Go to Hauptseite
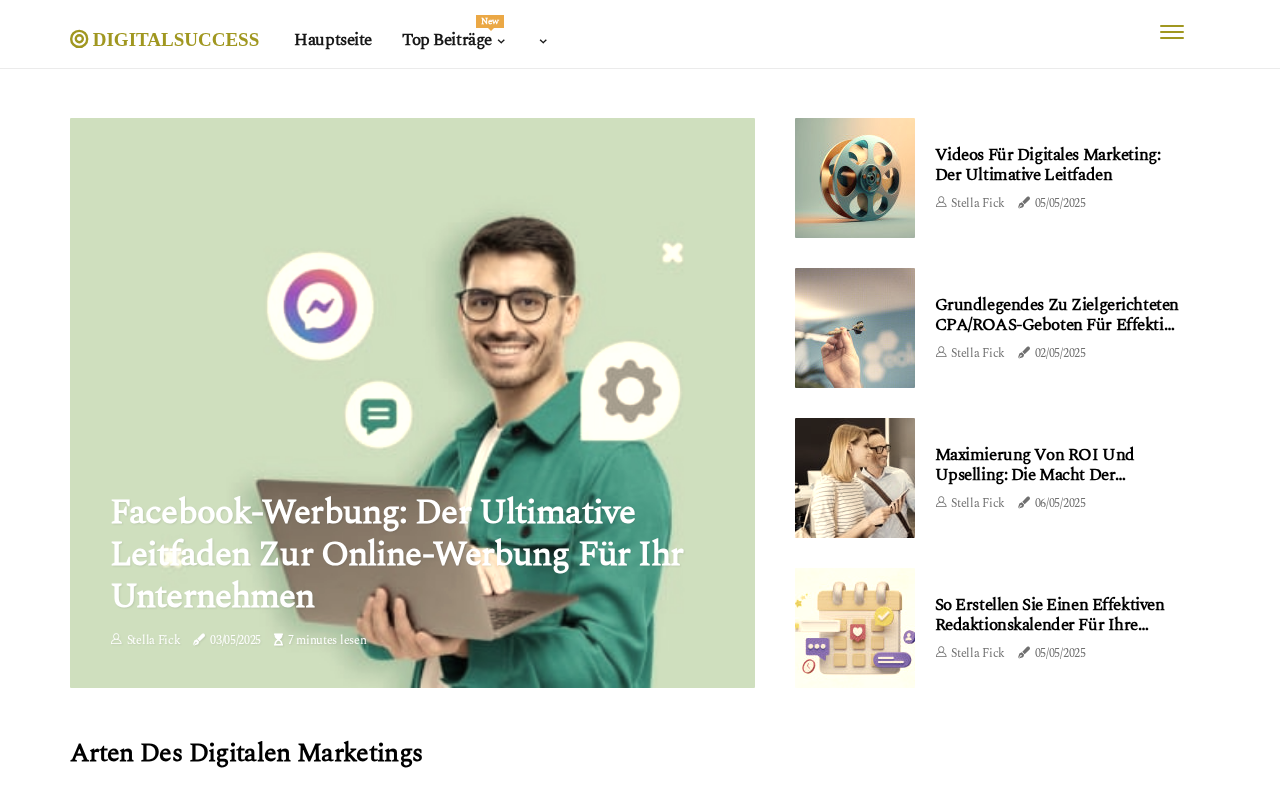1280x800 pixels. point(333,40)
